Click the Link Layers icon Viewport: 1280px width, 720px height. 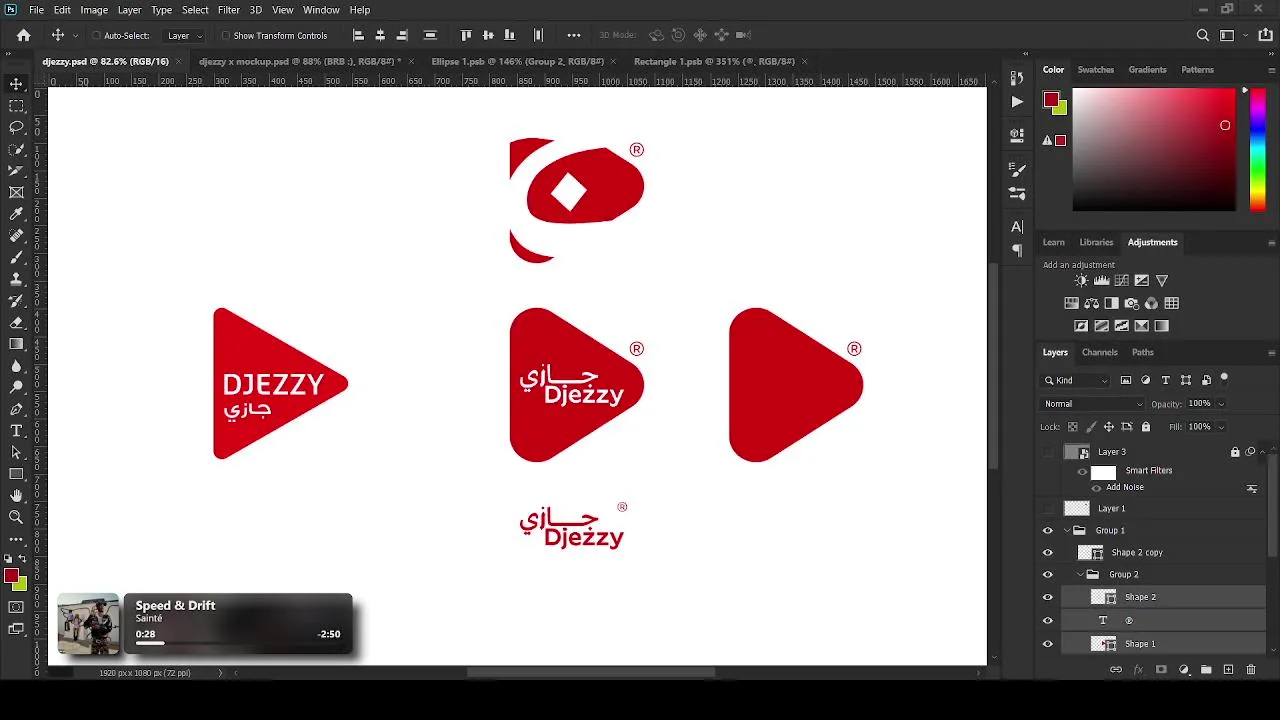1116,670
